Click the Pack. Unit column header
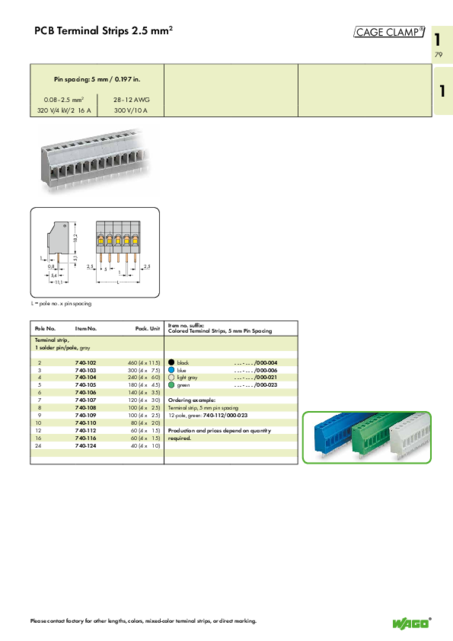Viewport: 453px width, 641px height. tap(148, 328)
